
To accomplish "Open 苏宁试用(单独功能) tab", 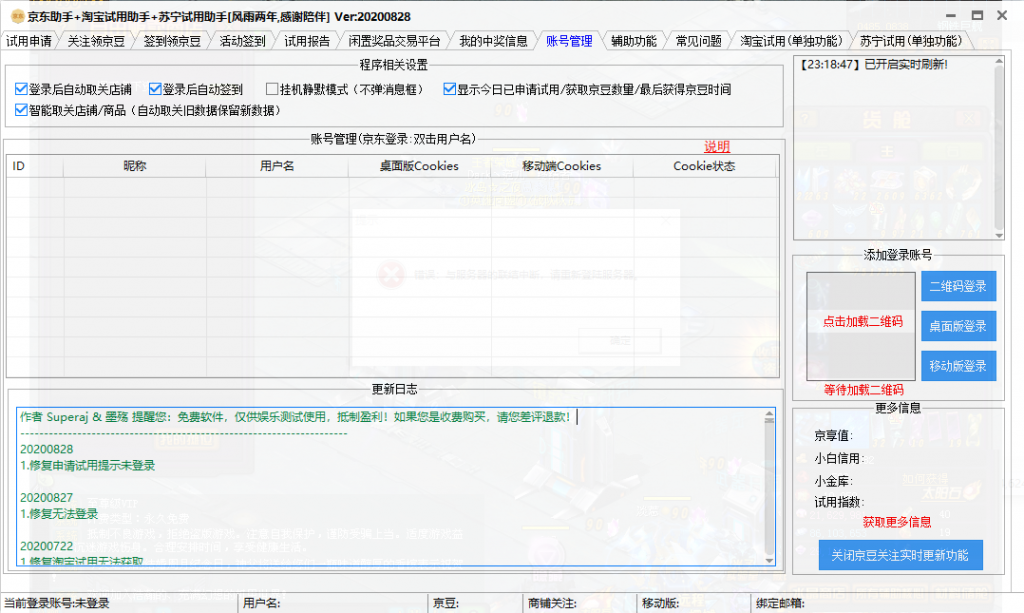I will pos(910,41).
